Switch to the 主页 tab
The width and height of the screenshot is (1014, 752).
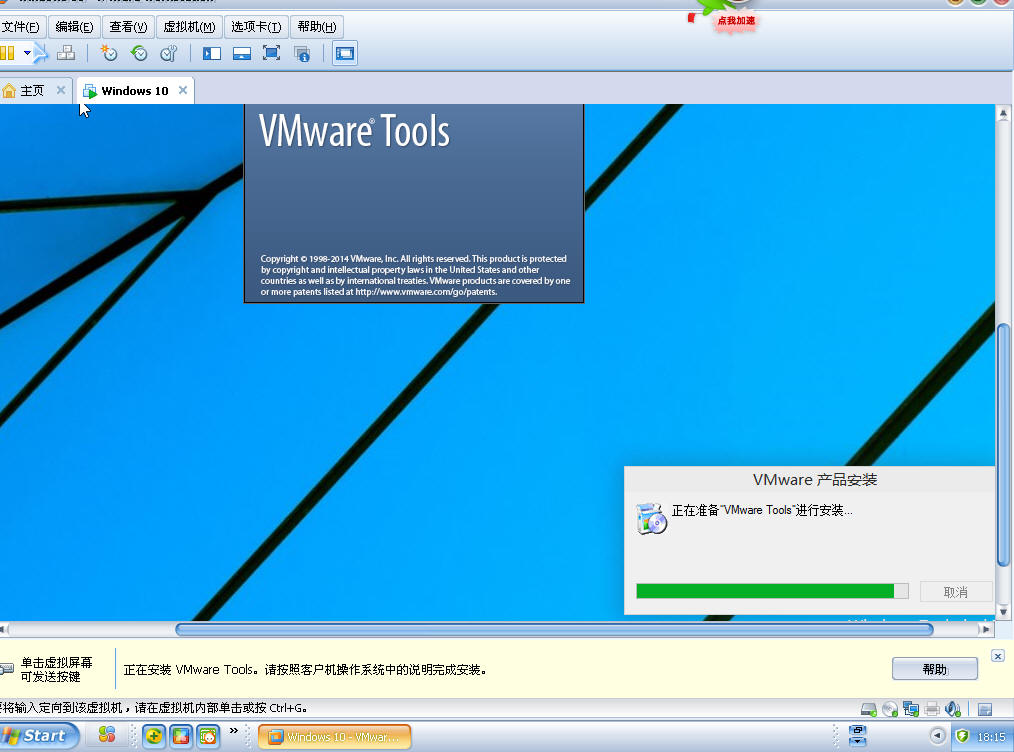(32, 91)
